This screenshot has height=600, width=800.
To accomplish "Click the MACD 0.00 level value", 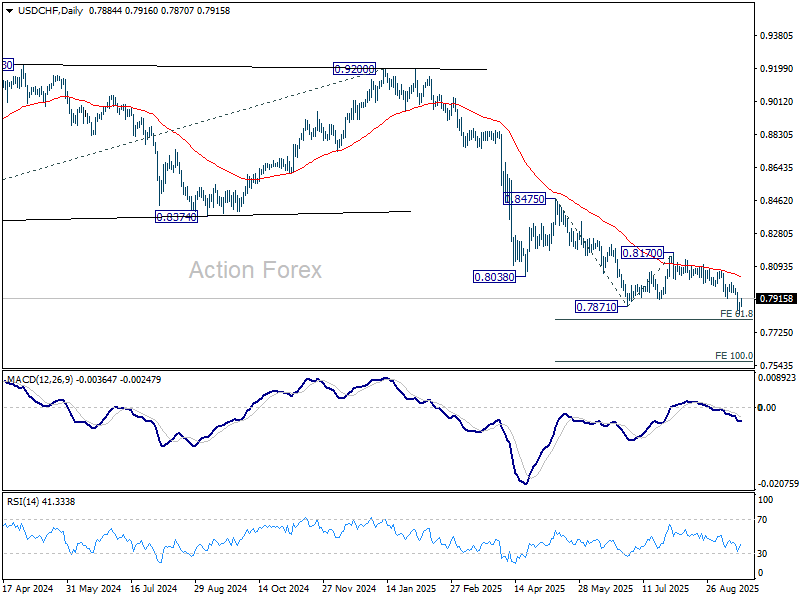I will coord(767,407).
